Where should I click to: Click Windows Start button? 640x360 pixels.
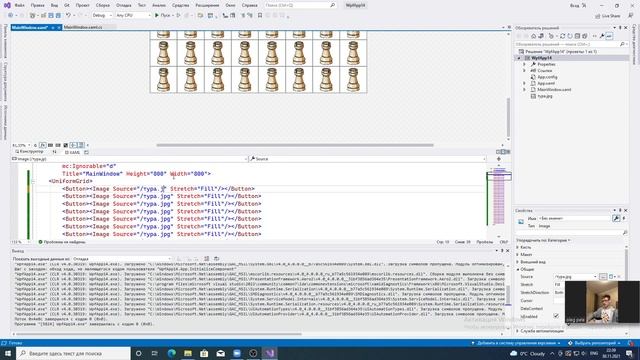[8, 353]
